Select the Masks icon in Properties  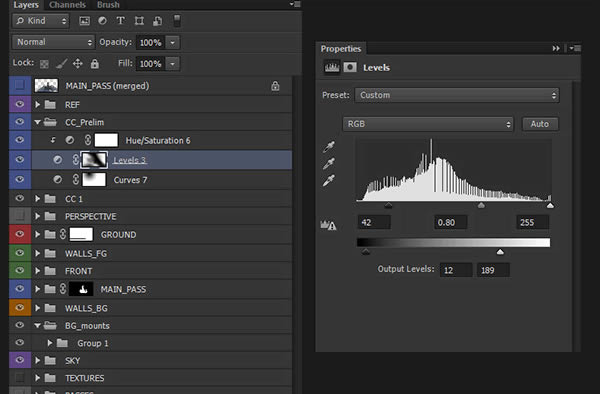coord(350,67)
